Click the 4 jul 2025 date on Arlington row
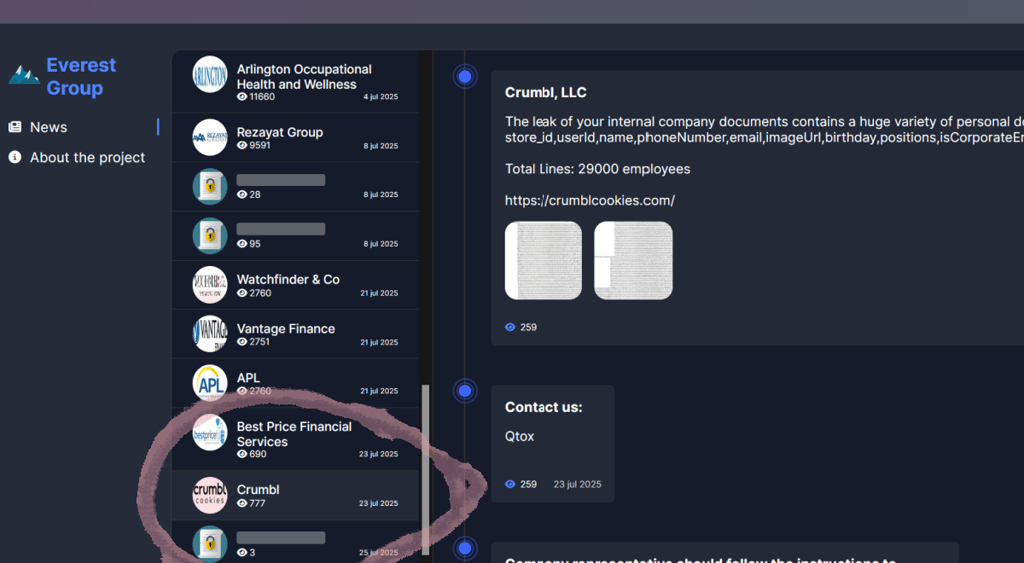The height and width of the screenshot is (563, 1024). click(x=381, y=97)
